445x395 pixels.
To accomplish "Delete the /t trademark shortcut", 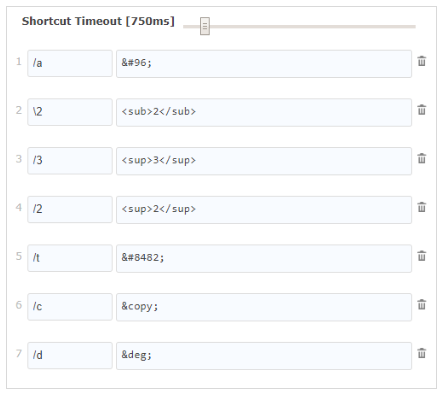I will 422,256.
